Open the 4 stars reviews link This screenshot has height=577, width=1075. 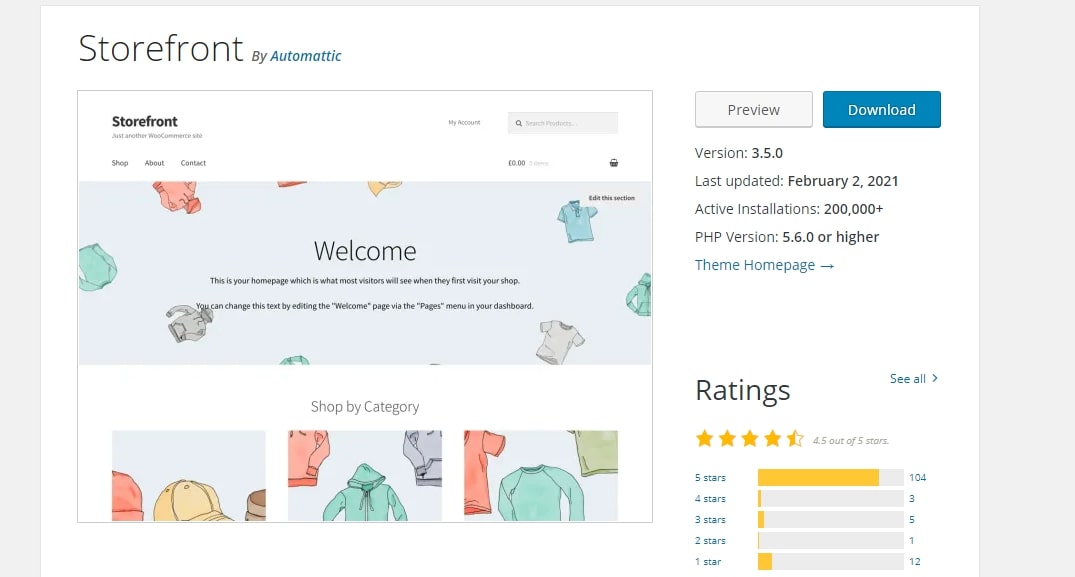[710, 499]
